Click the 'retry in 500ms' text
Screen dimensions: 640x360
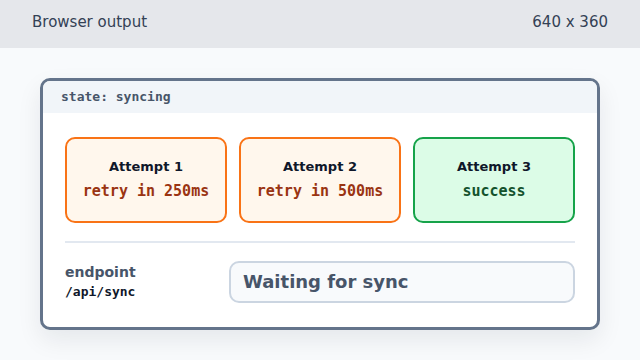click(x=320, y=191)
